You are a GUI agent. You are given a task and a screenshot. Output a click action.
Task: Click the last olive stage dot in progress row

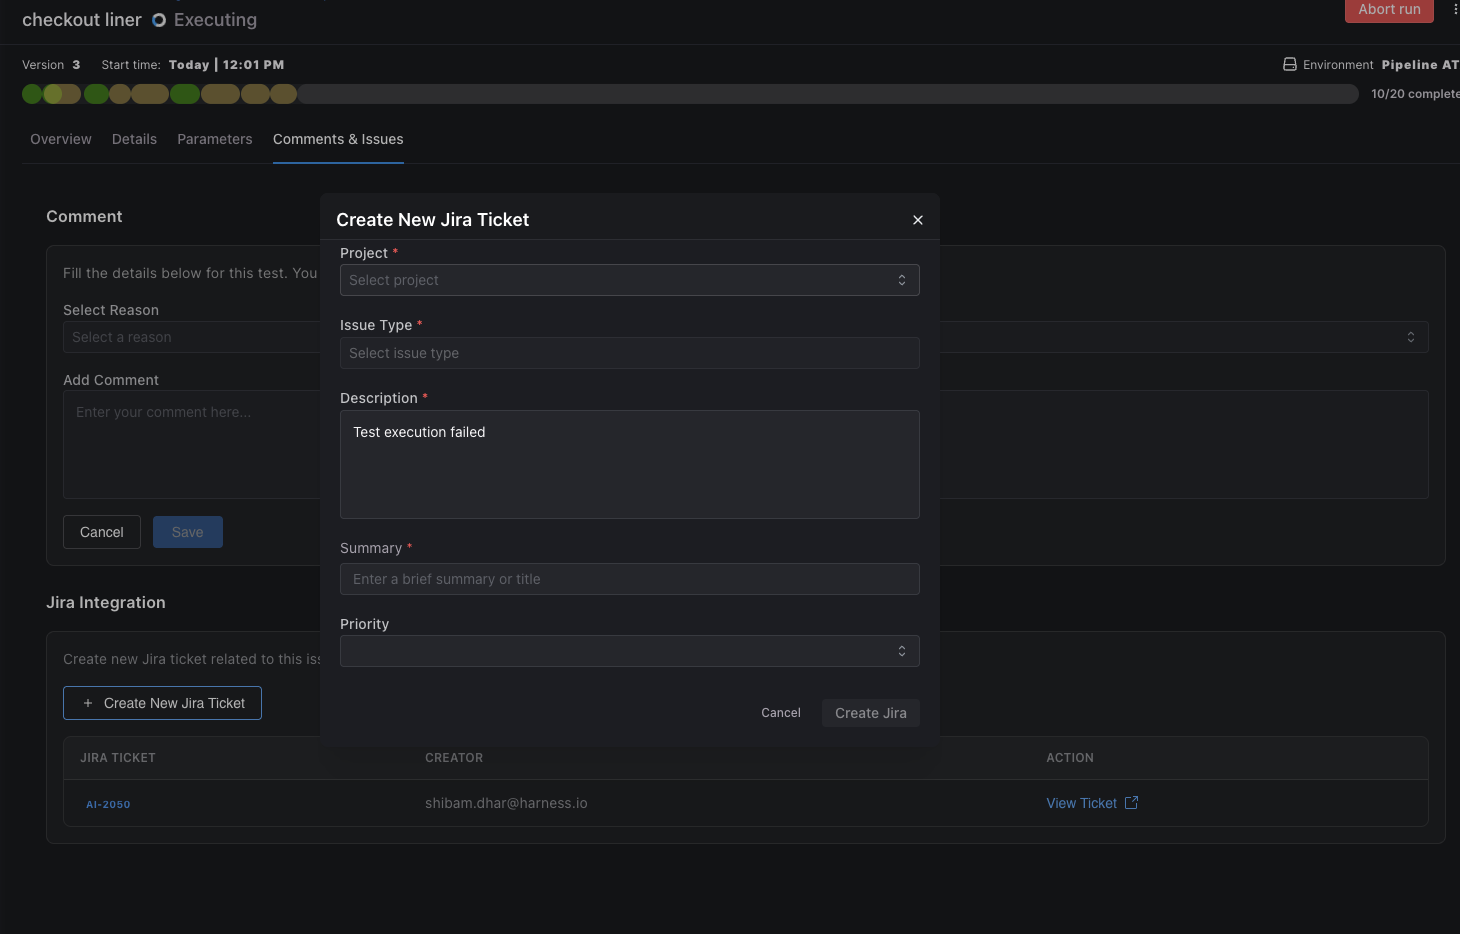(284, 93)
